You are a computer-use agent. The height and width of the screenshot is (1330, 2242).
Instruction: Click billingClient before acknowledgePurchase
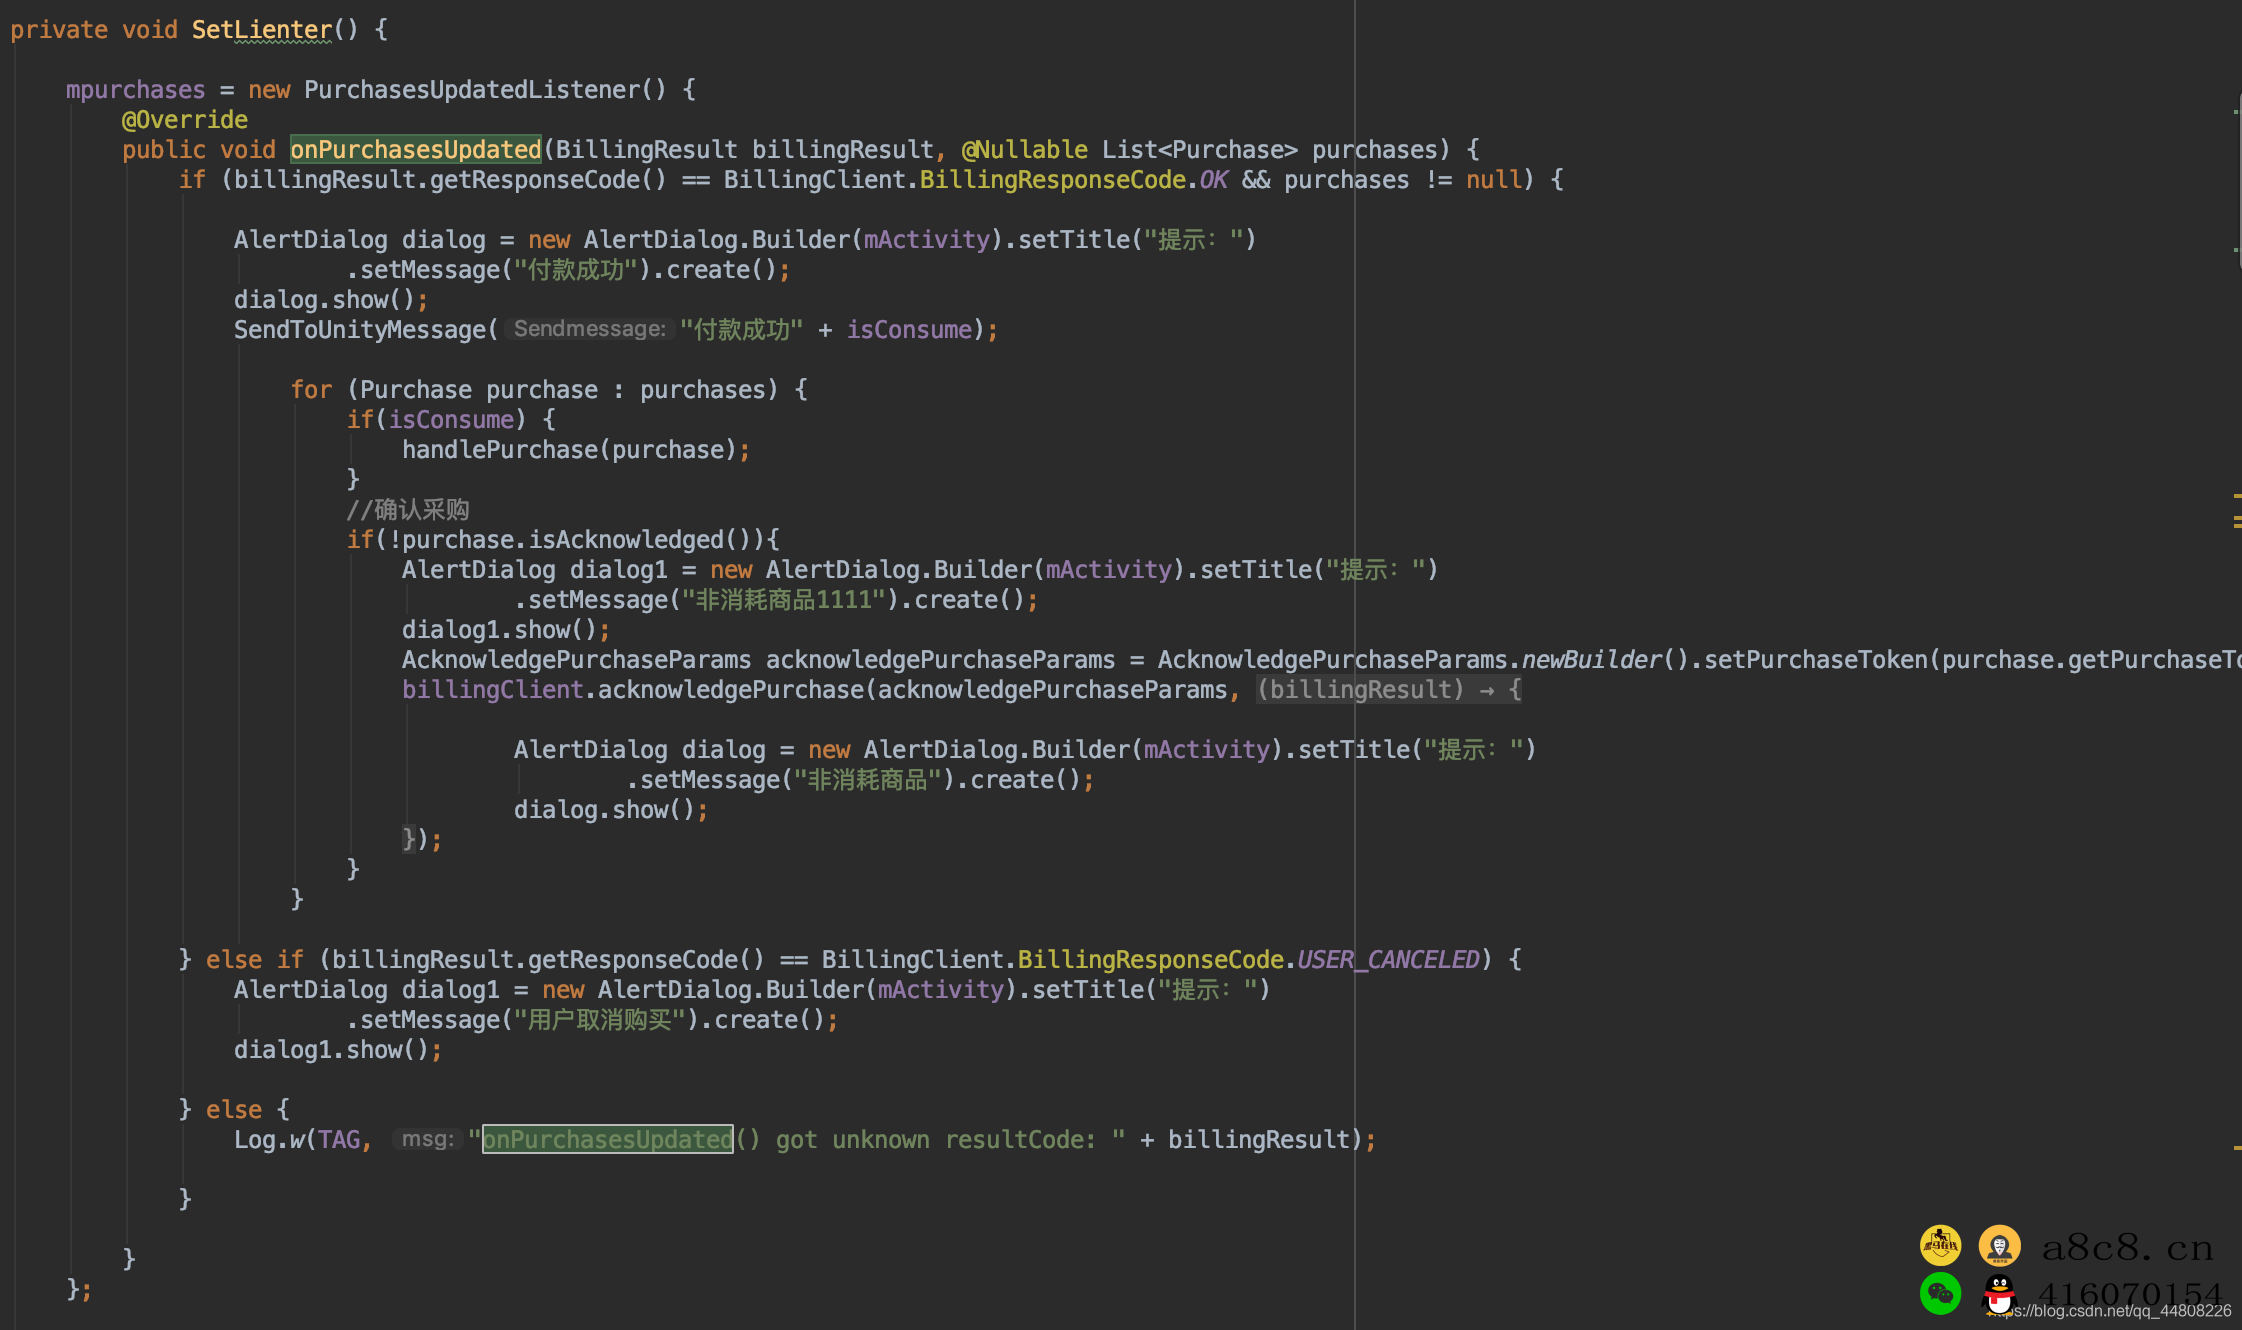492,690
